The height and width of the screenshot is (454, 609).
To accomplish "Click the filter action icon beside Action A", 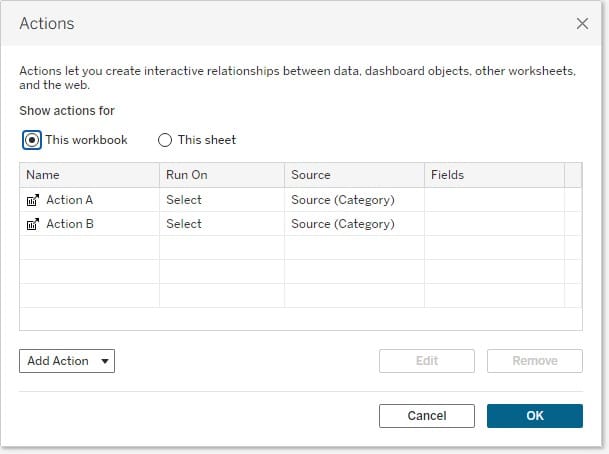I will (x=32, y=200).
